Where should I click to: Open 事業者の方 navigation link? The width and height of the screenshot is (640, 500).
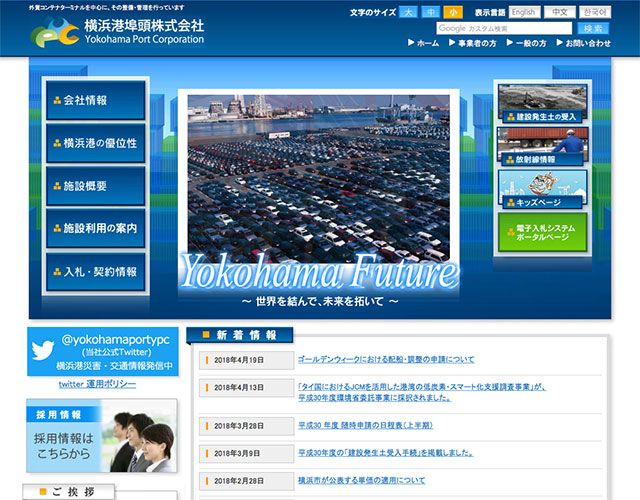[473, 43]
